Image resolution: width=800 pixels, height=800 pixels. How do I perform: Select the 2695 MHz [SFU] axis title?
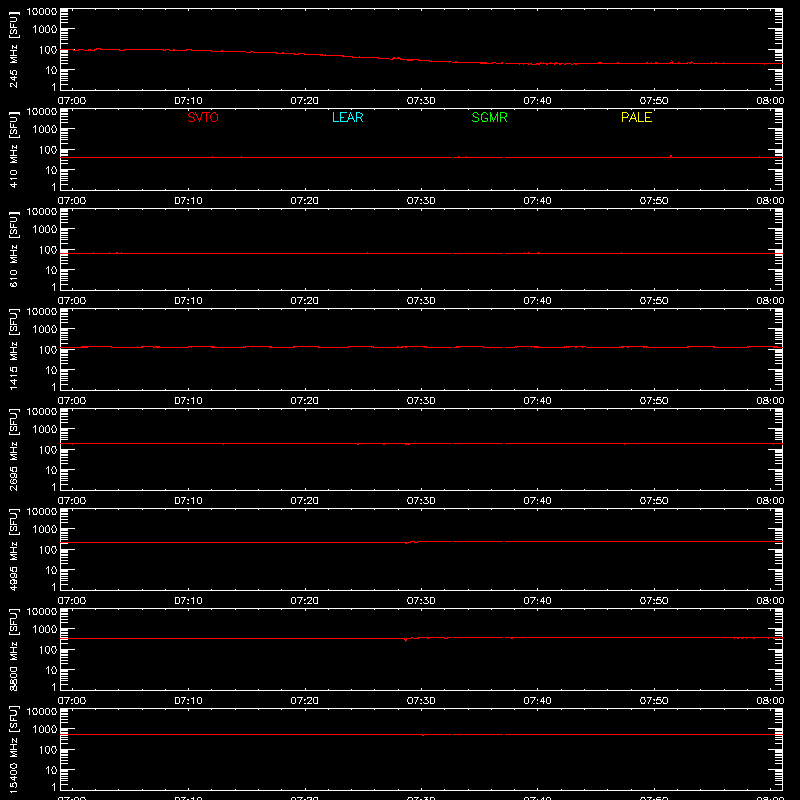tap(14, 449)
